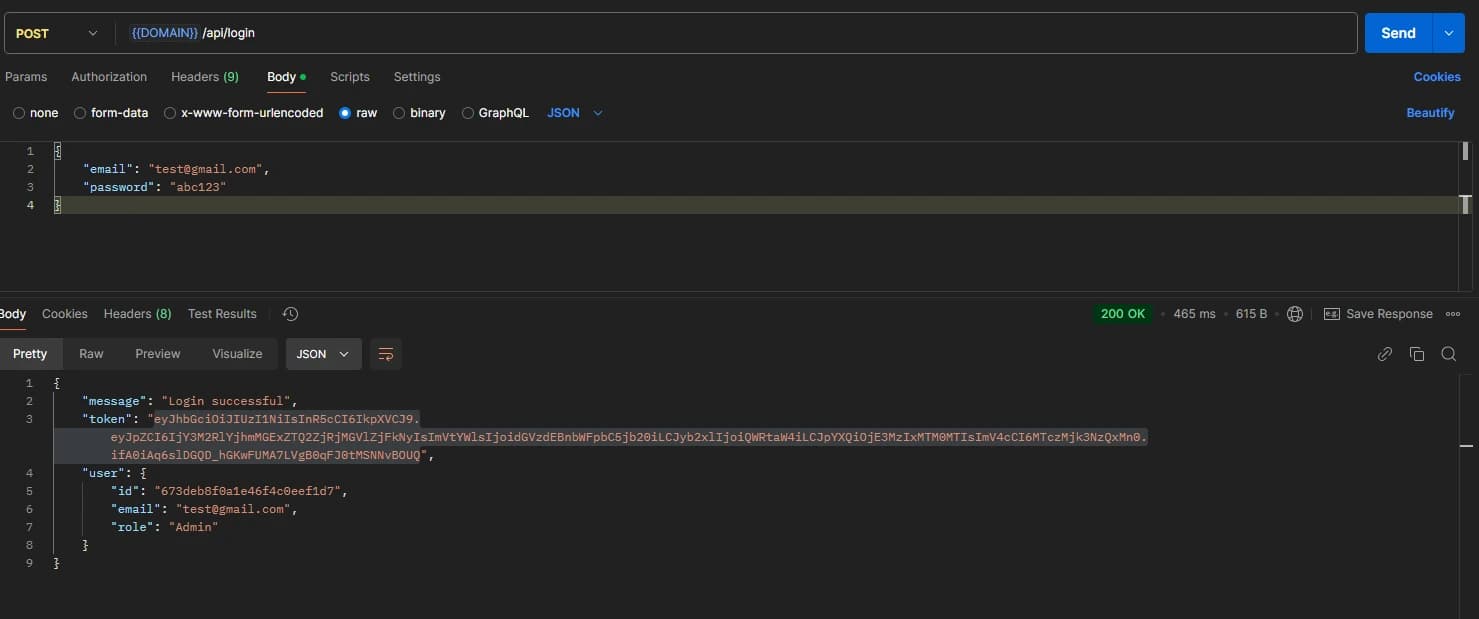Switch body format to GraphQL
This screenshot has height=619, width=1479.
click(x=495, y=113)
